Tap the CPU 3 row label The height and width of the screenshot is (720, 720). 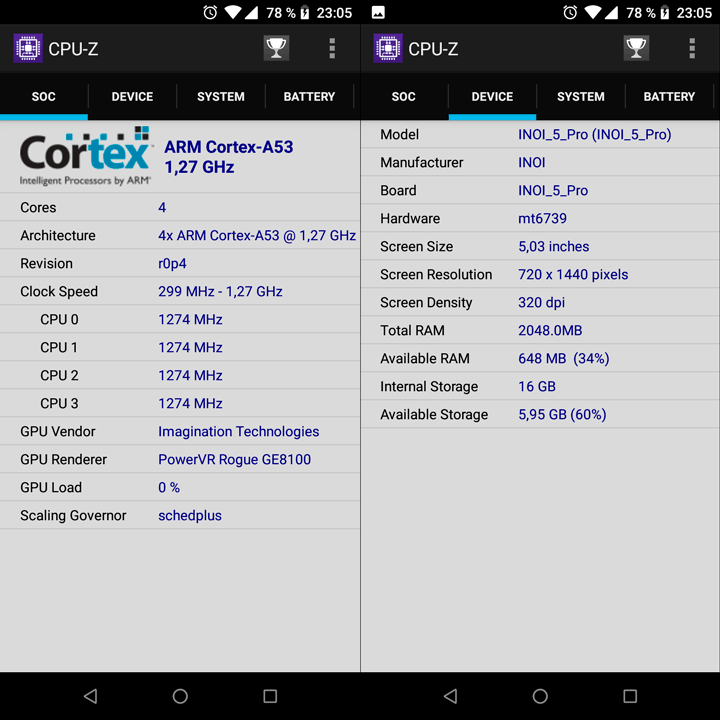pyautogui.click(x=59, y=404)
